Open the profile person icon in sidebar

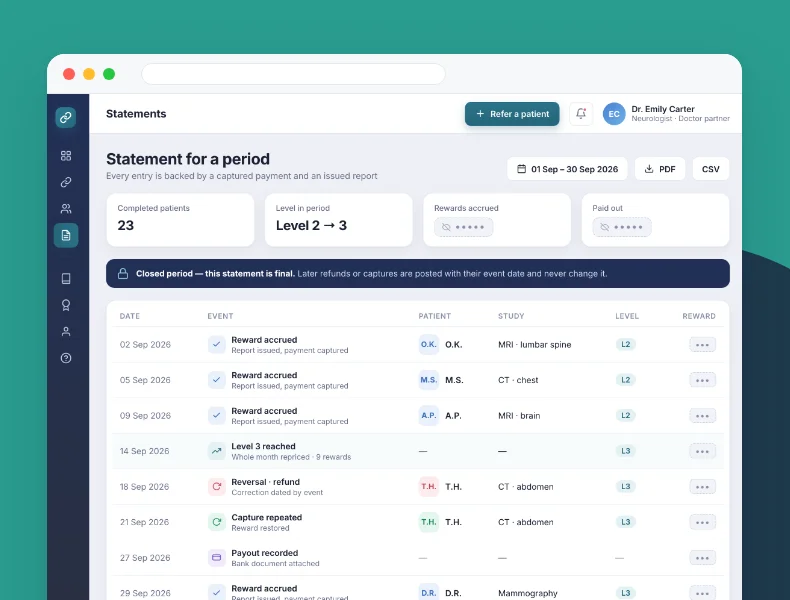tap(66, 331)
